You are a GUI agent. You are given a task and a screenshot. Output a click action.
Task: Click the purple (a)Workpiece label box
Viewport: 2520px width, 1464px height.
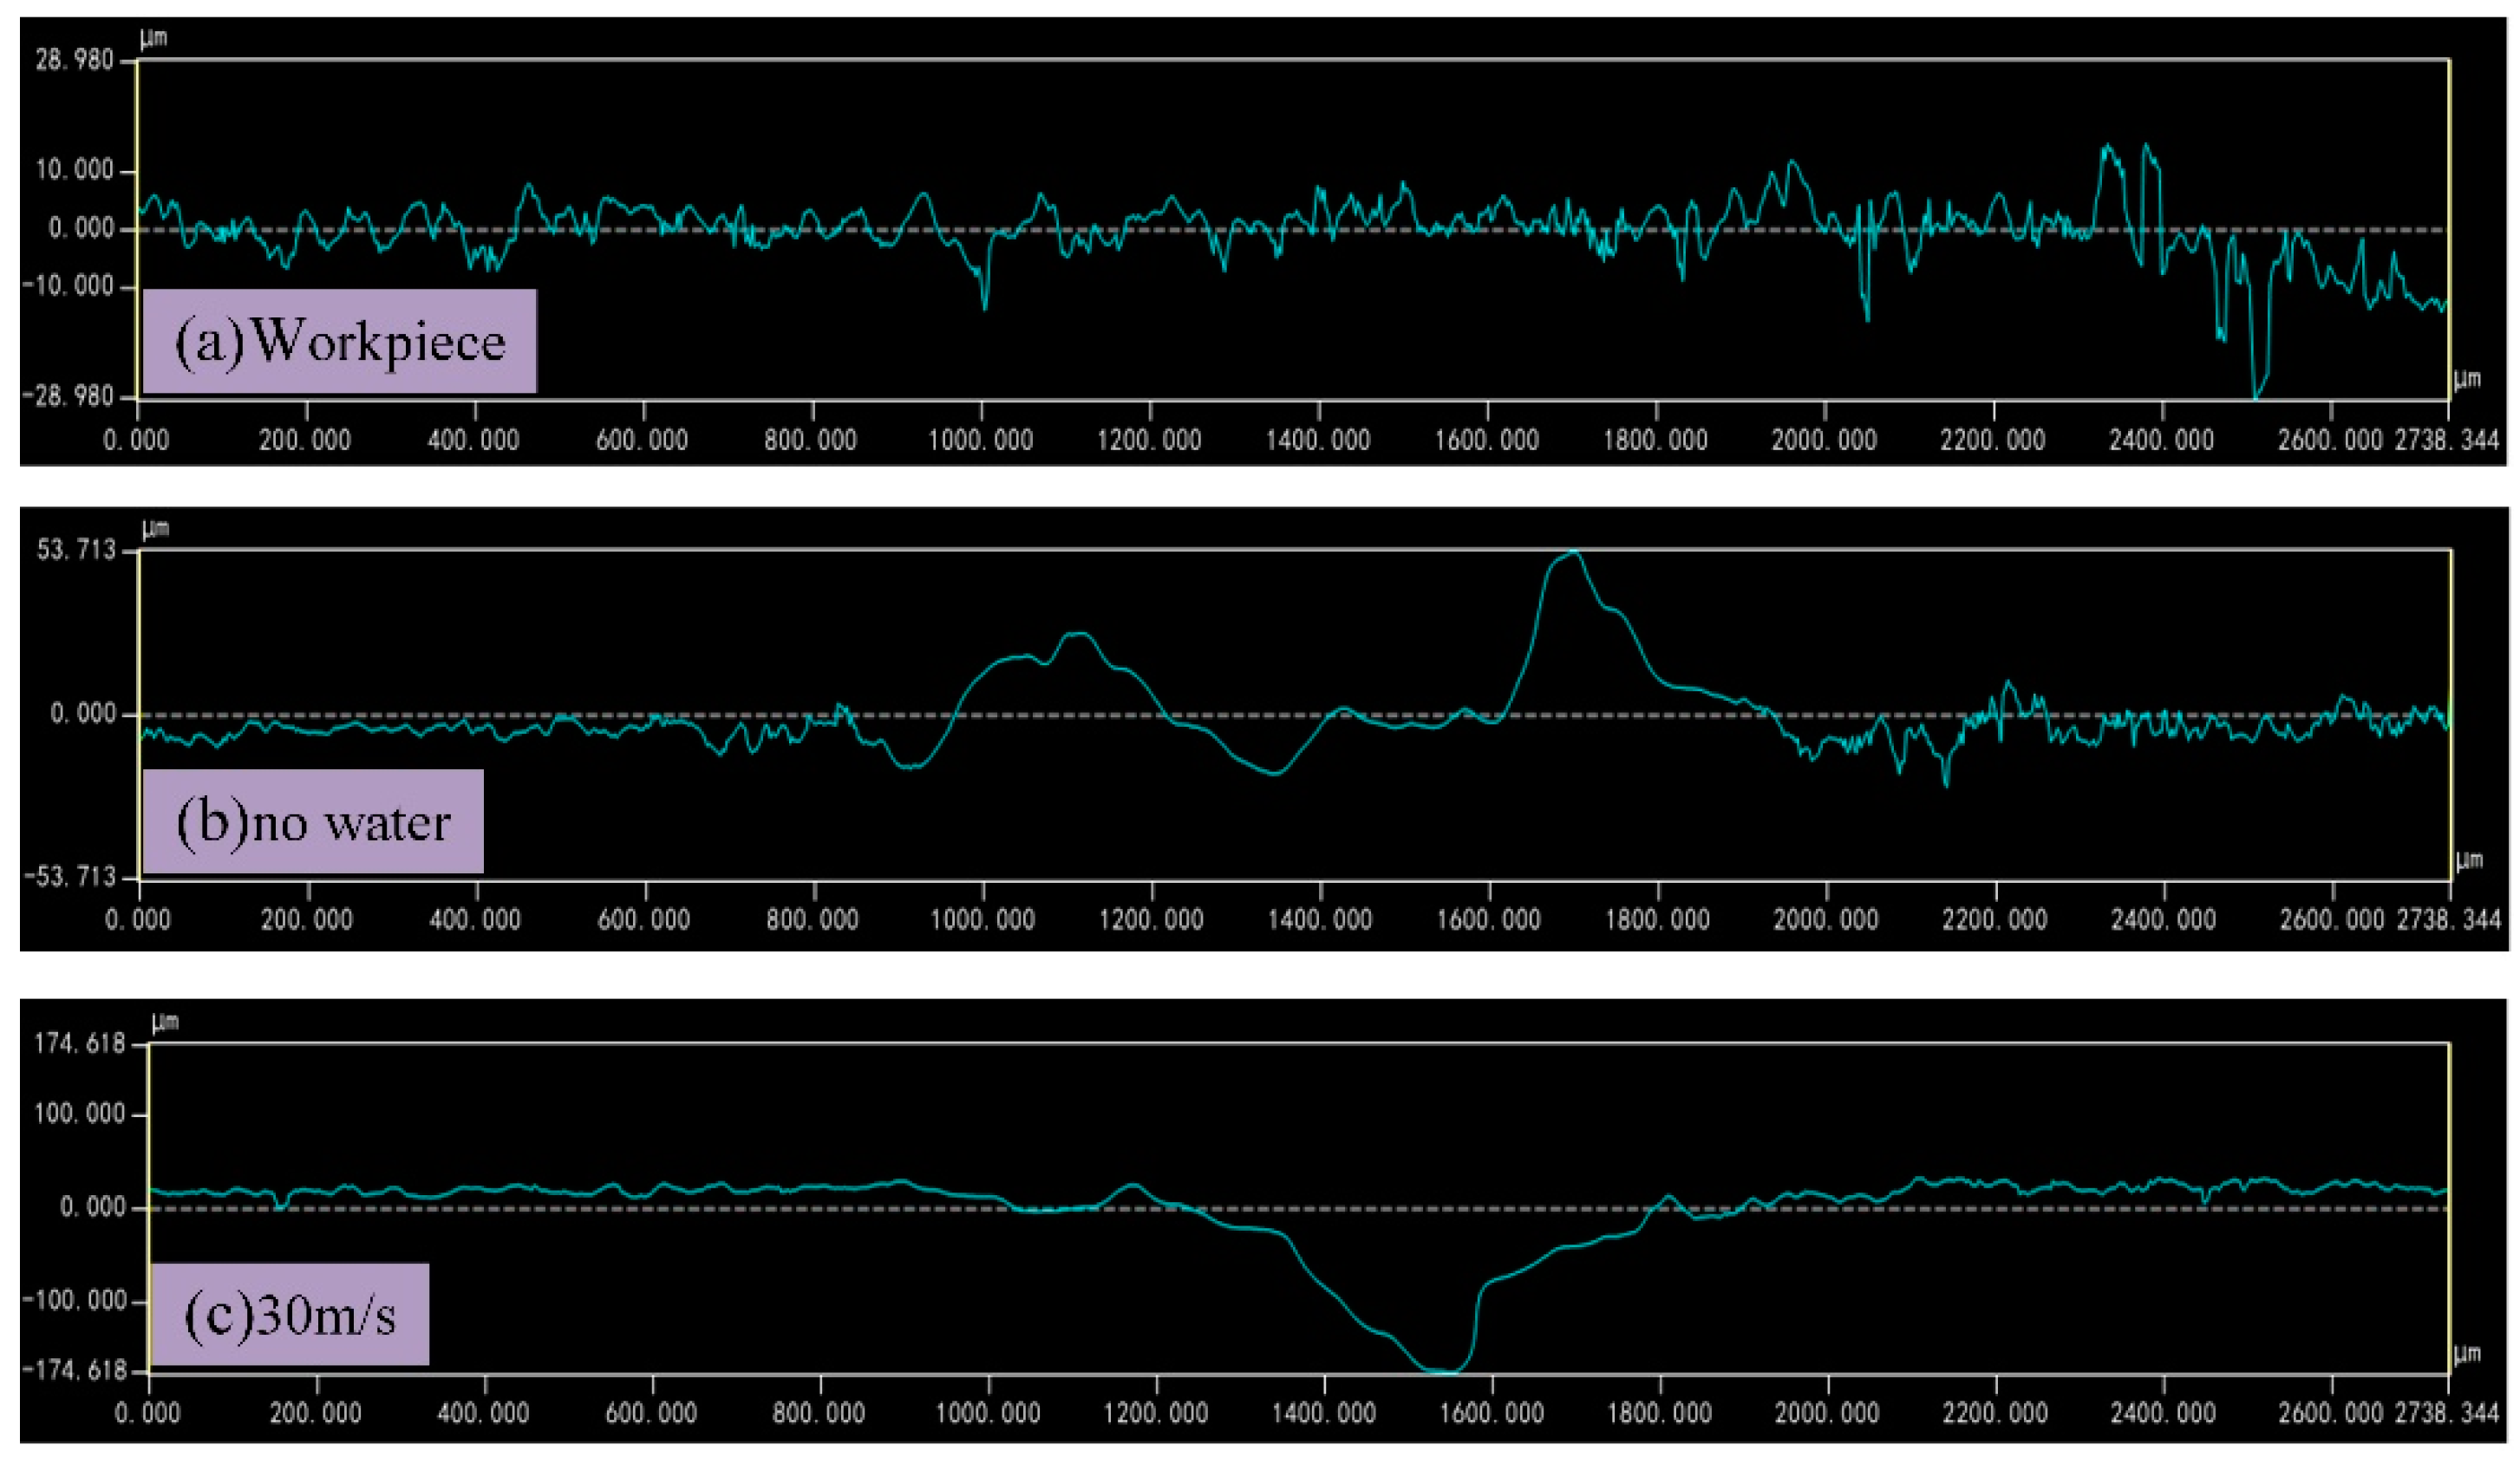click(x=339, y=341)
